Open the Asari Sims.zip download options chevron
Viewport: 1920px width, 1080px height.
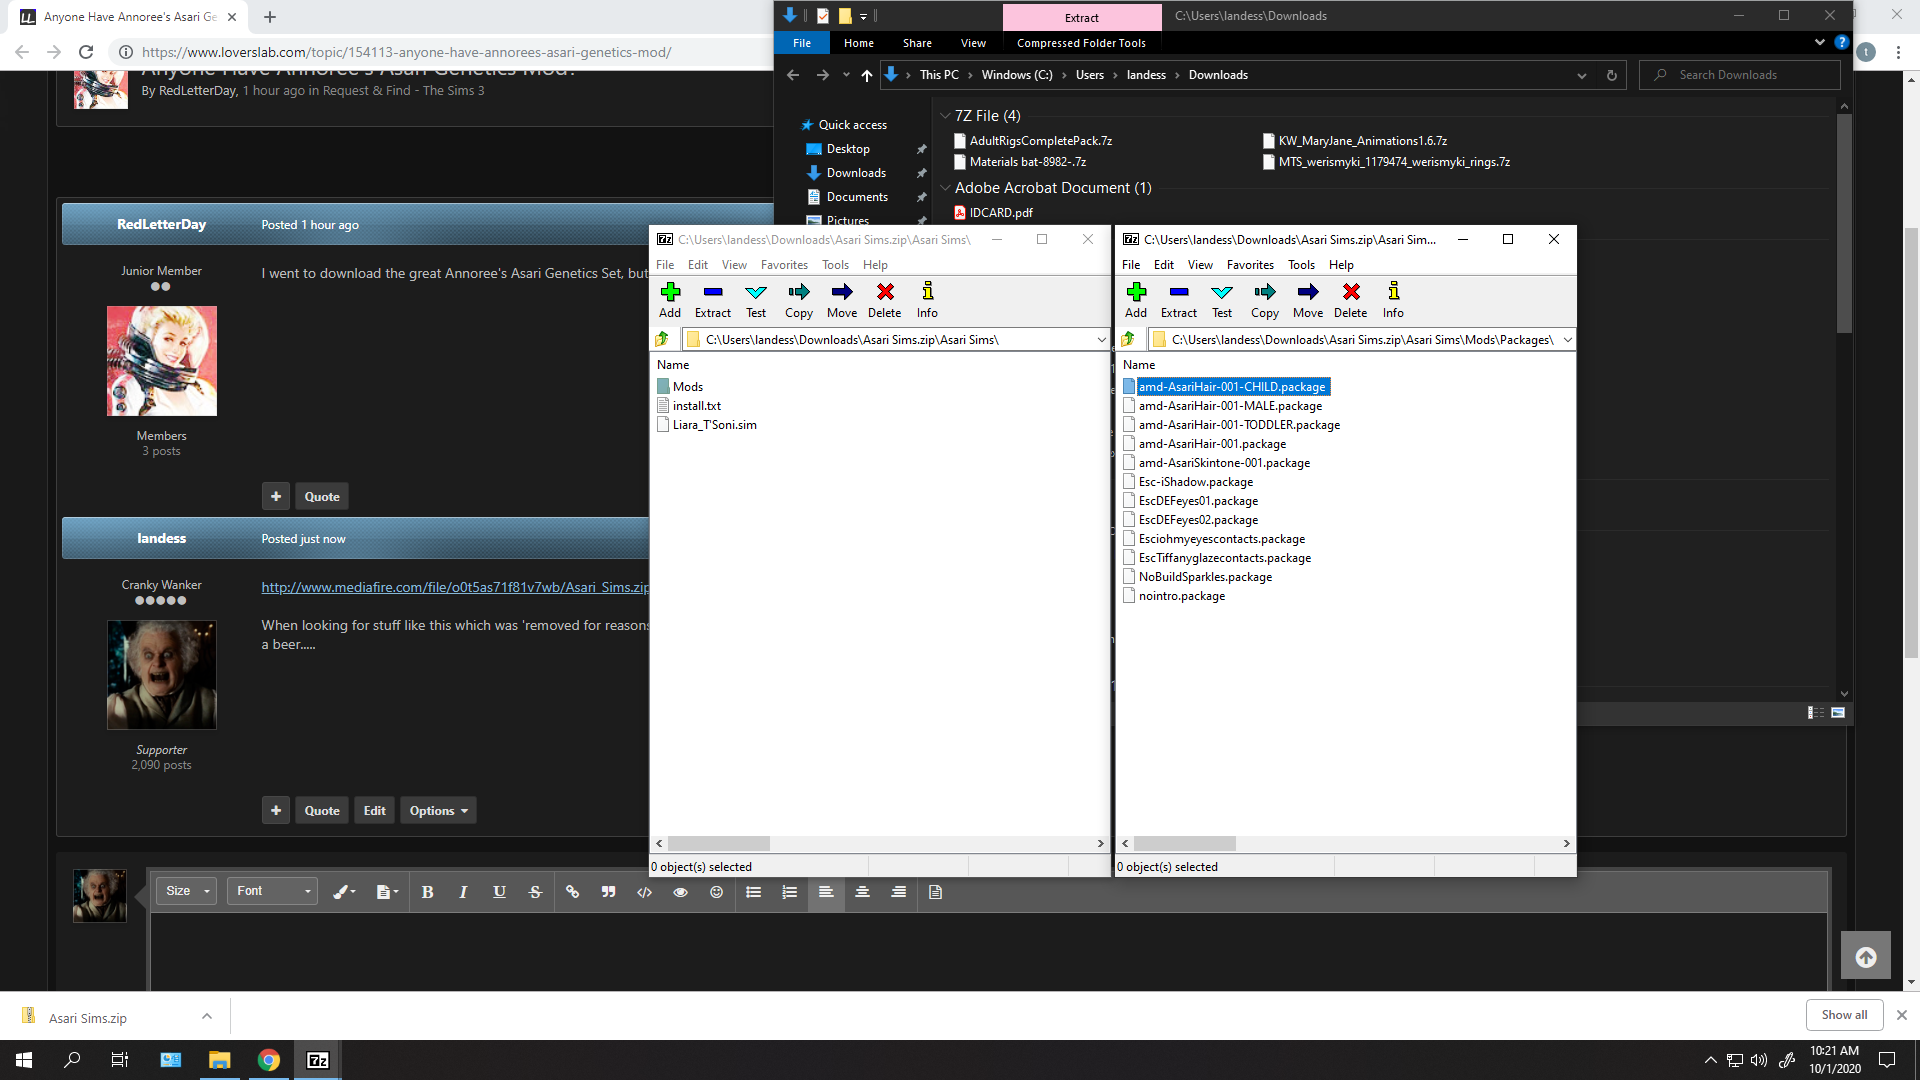[207, 1017]
